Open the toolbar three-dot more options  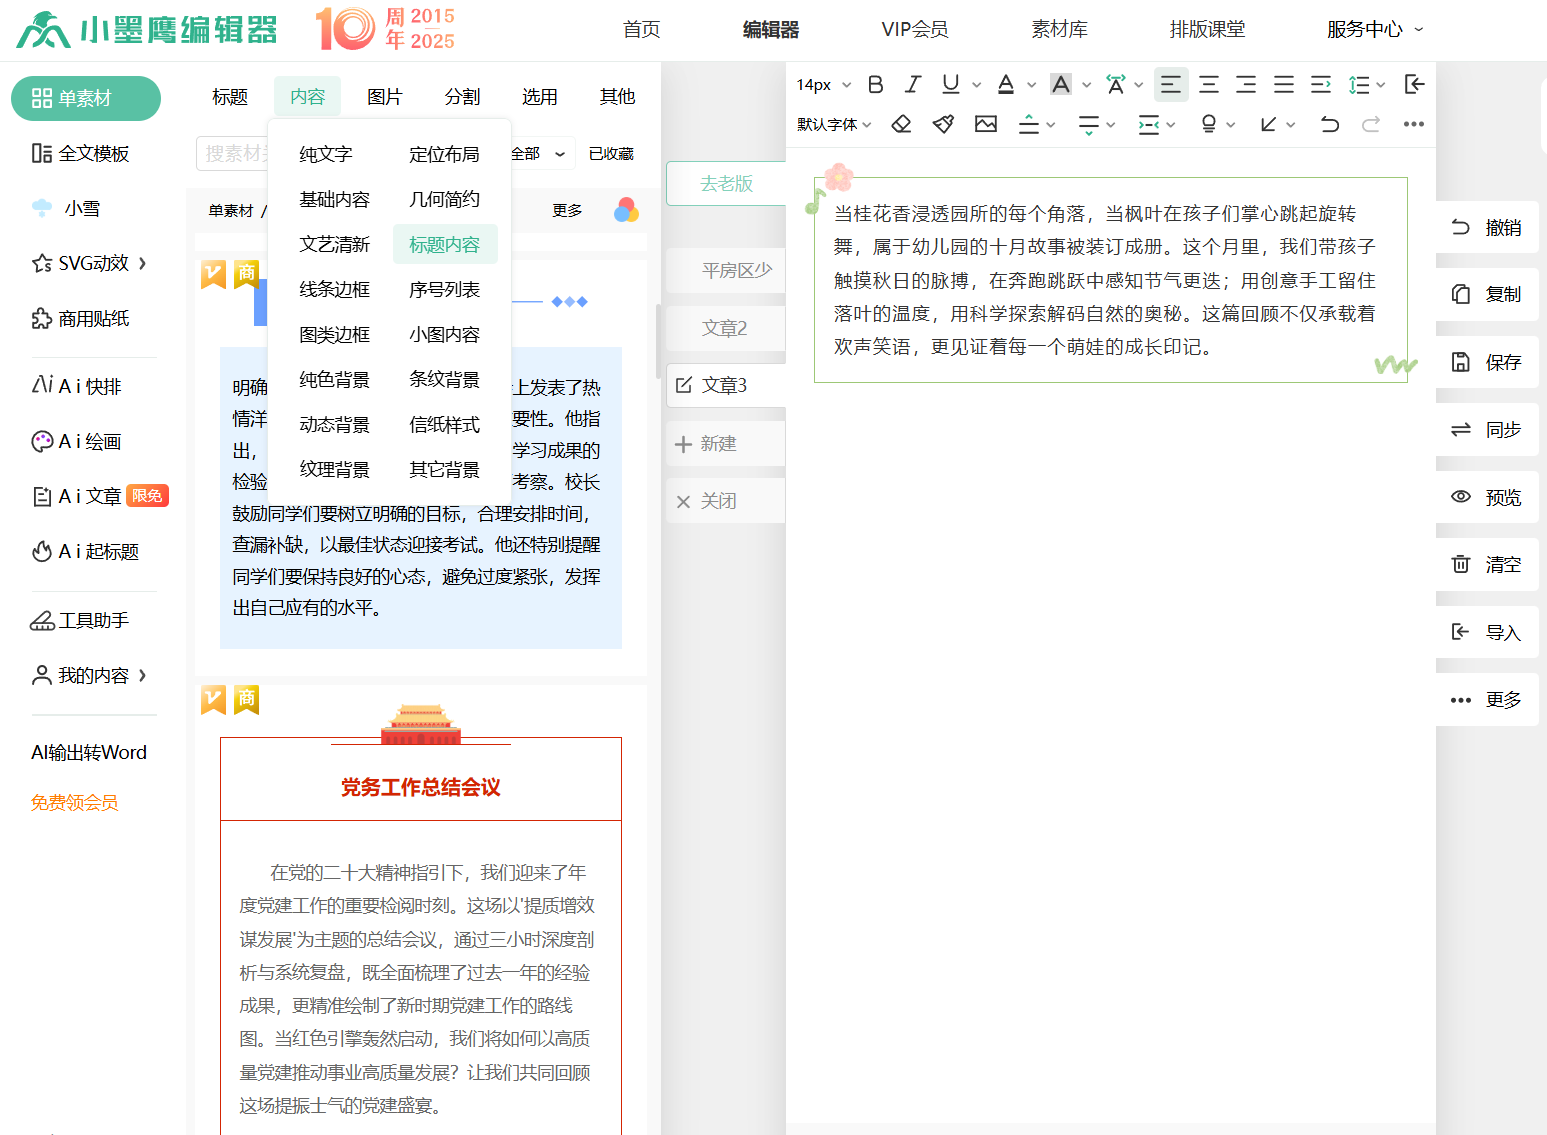point(1413,124)
